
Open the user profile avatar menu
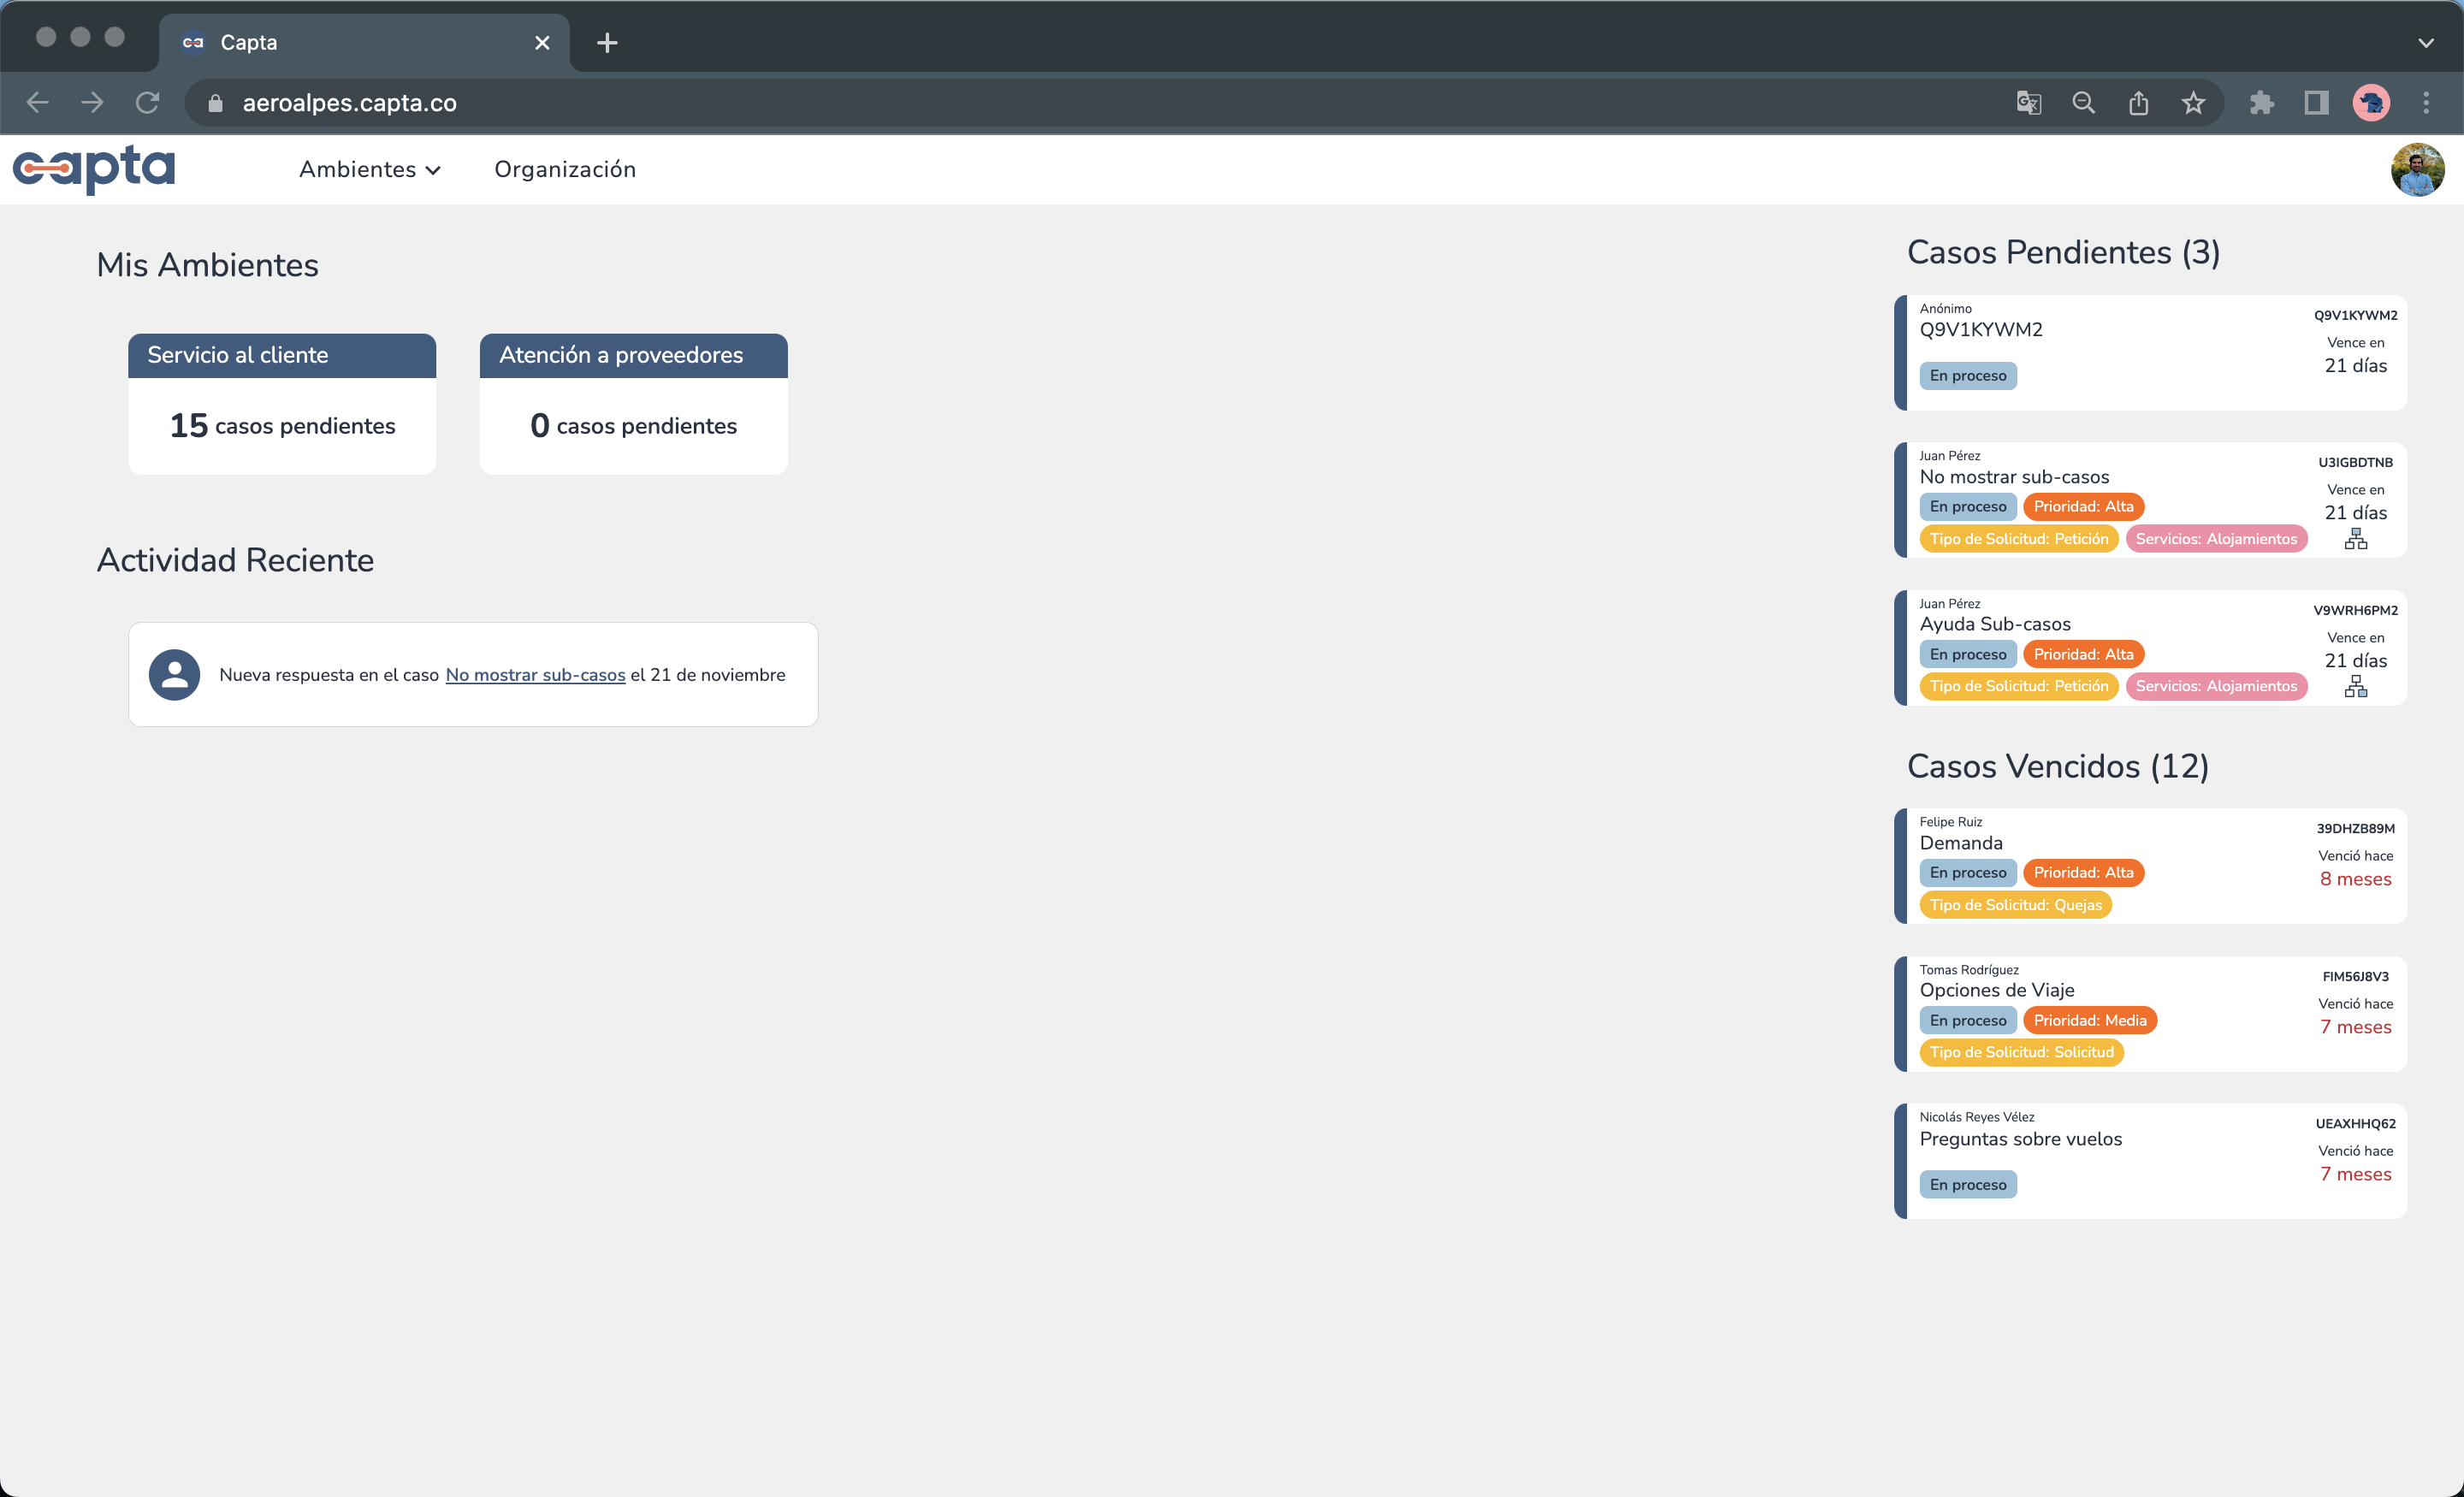coord(2417,169)
